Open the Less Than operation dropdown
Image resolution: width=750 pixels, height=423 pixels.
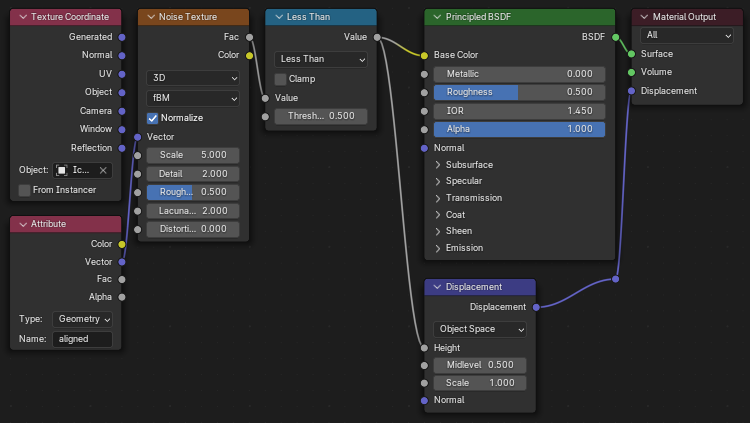tap(320, 59)
